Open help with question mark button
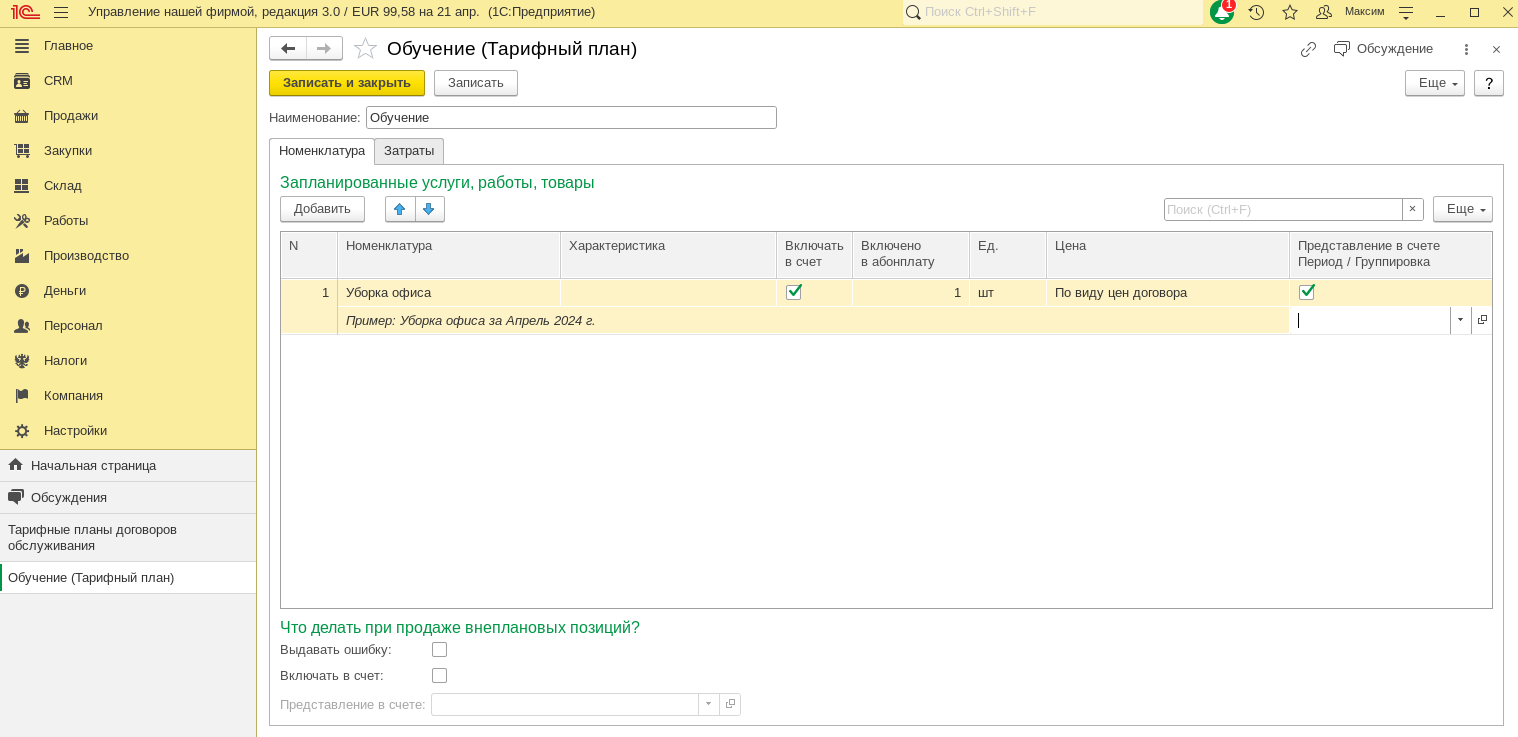The height and width of the screenshot is (737, 1518). coord(1489,83)
